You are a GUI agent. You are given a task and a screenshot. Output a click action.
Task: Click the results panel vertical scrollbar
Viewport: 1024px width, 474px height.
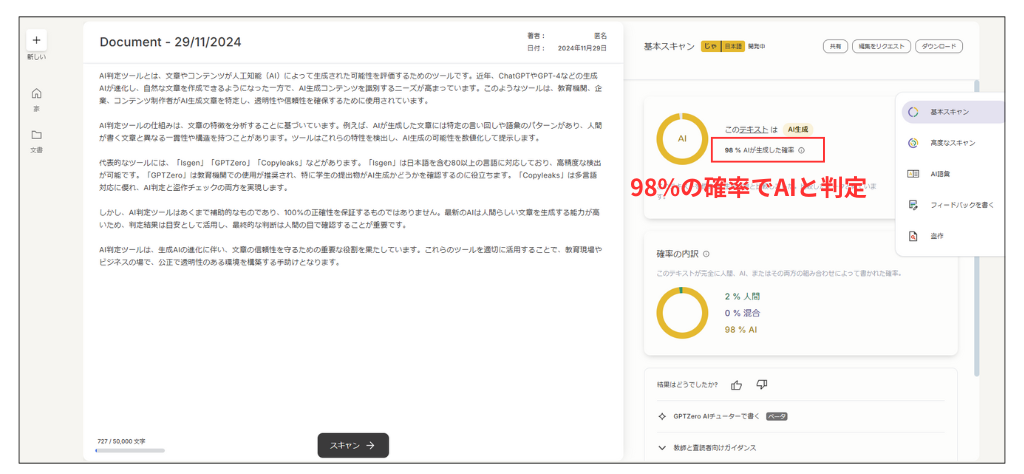tap(976, 228)
